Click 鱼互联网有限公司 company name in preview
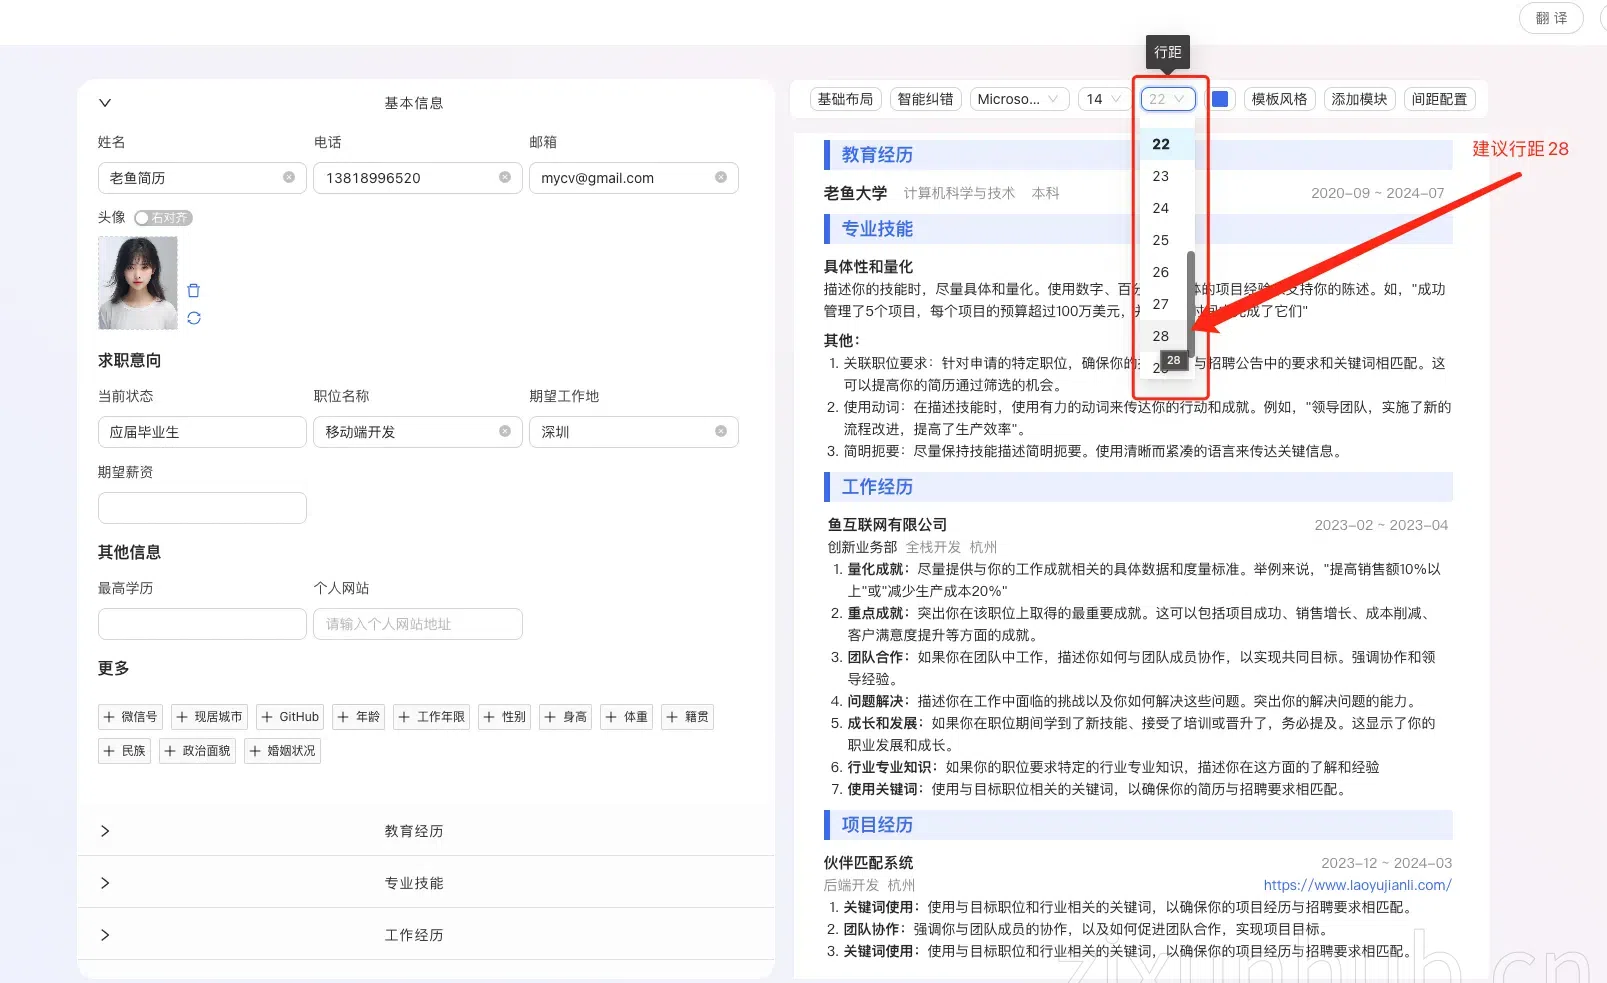This screenshot has width=1607, height=983. coord(887,525)
